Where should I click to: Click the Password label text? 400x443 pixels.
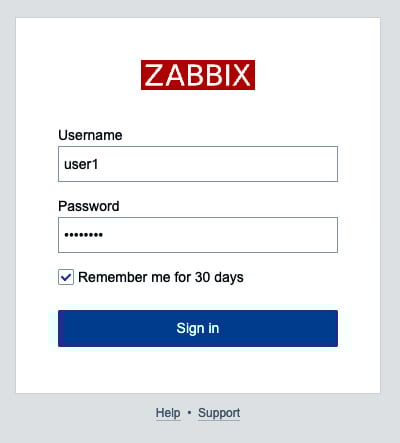[89, 206]
